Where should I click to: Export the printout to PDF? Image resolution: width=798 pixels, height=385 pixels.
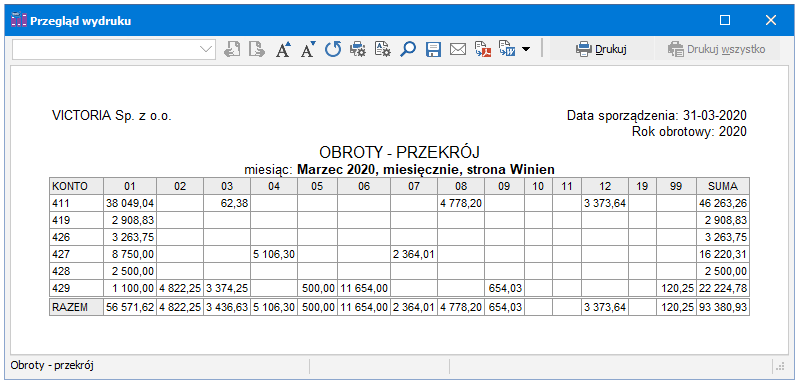[483, 49]
